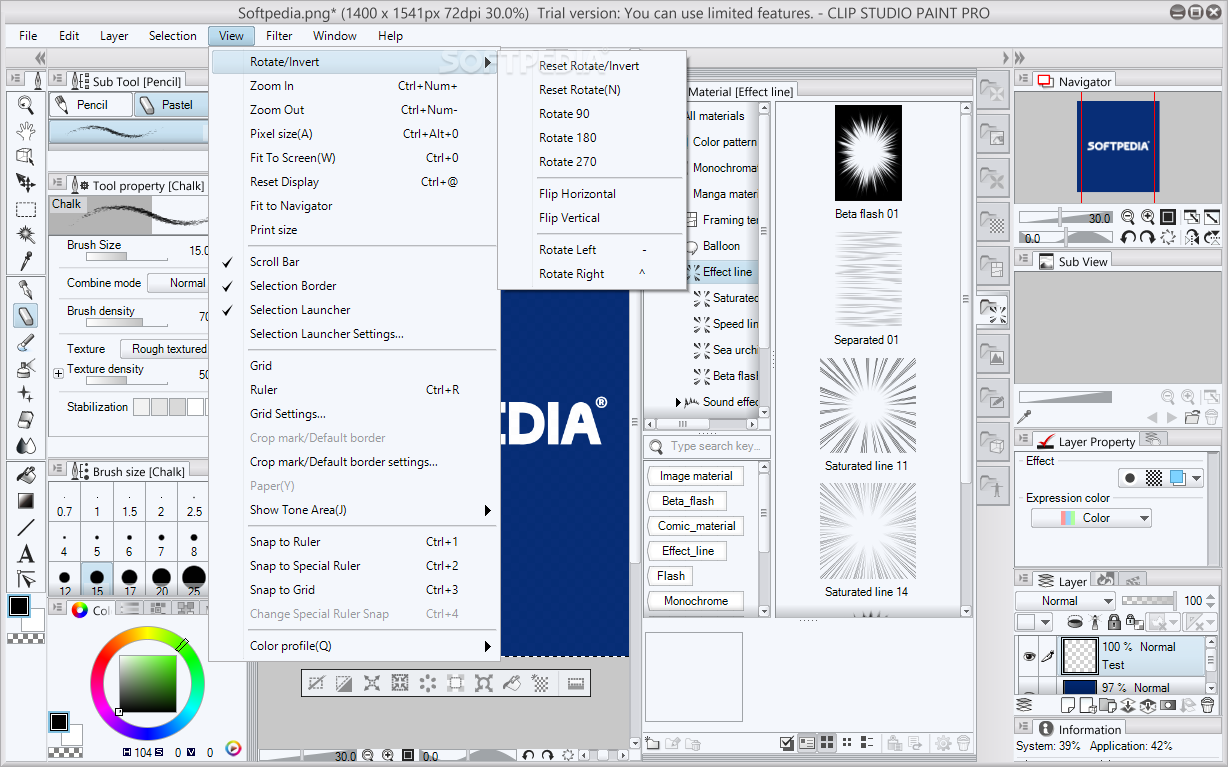Click Navigator rotate right icon
1228x767 pixels.
tap(1148, 238)
